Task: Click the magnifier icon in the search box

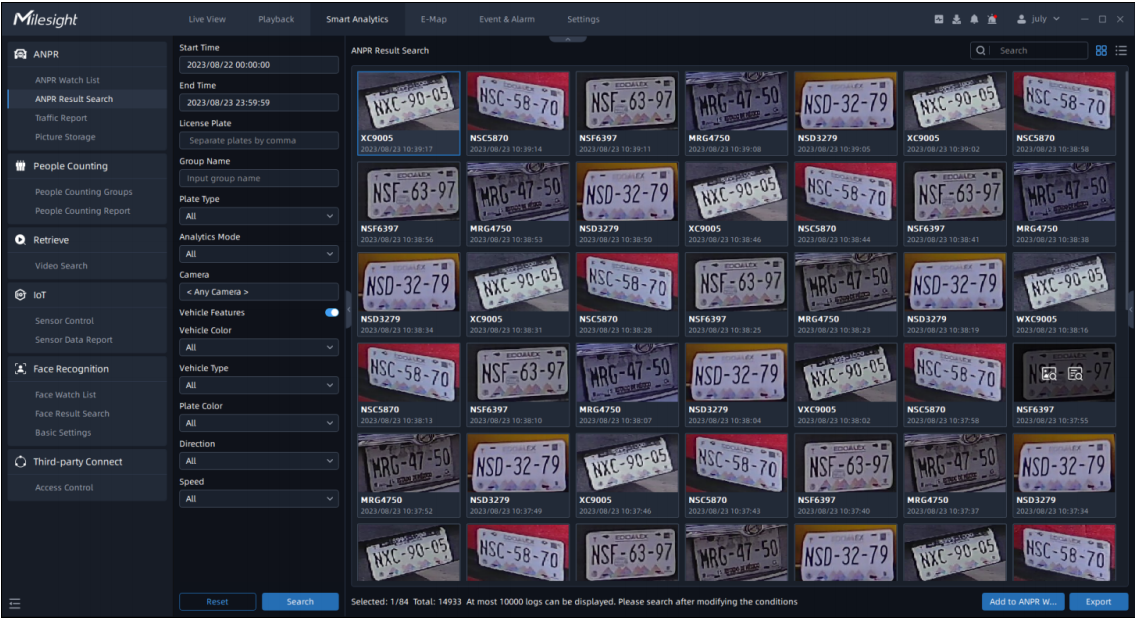Action: click(981, 51)
